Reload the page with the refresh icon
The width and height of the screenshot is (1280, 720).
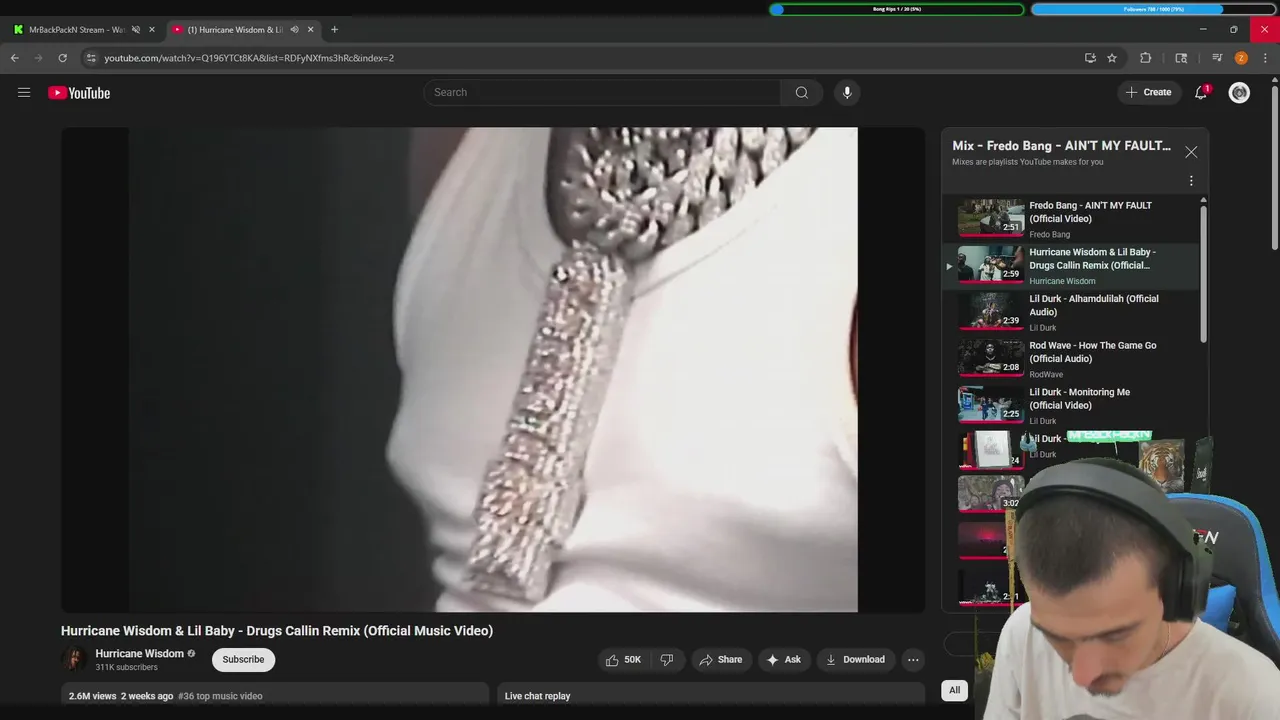[62, 58]
